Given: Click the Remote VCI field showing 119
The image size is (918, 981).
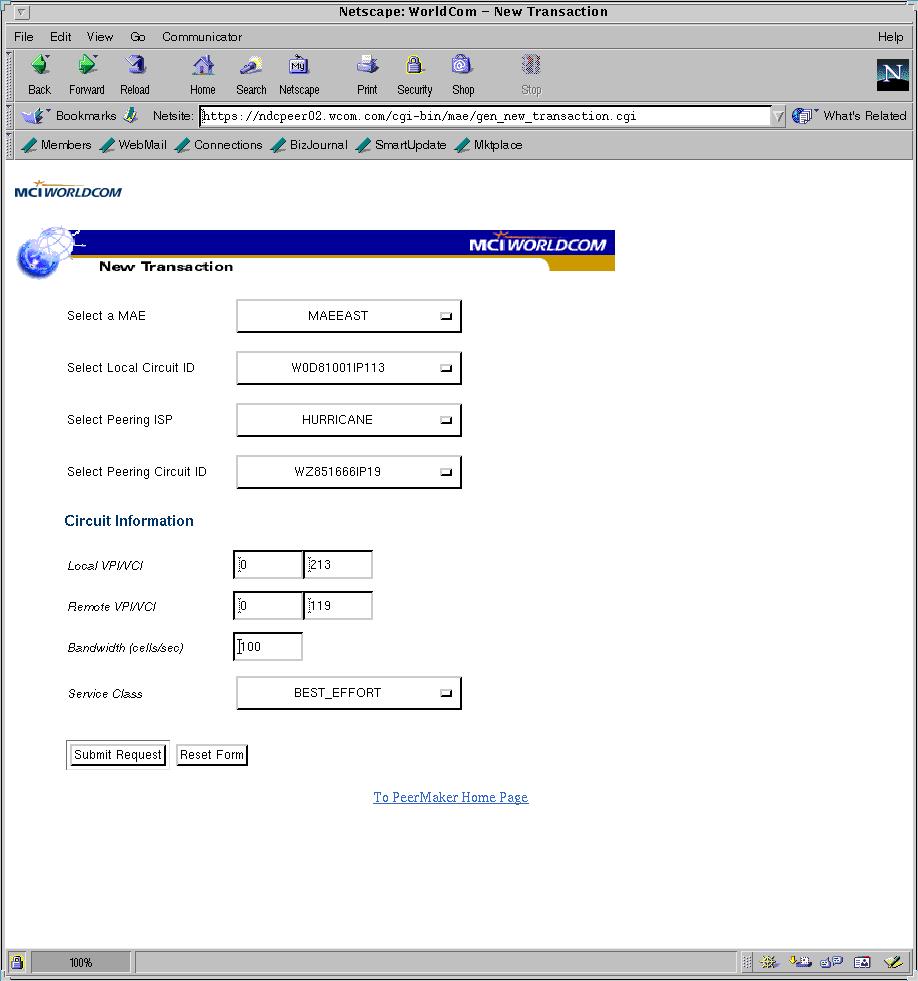Looking at the screenshot, I should (x=338, y=606).
